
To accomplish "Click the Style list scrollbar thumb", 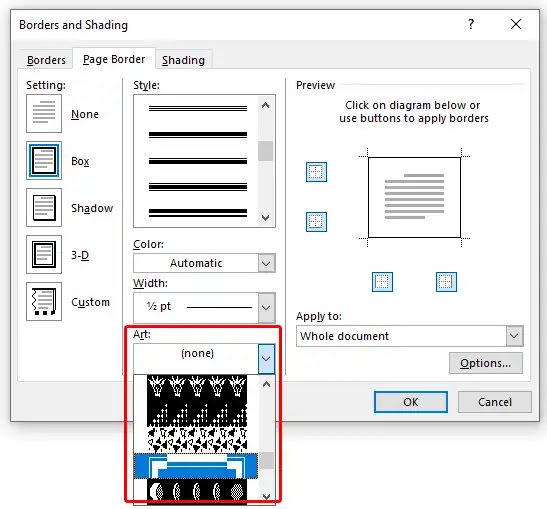I will point(265,151).
